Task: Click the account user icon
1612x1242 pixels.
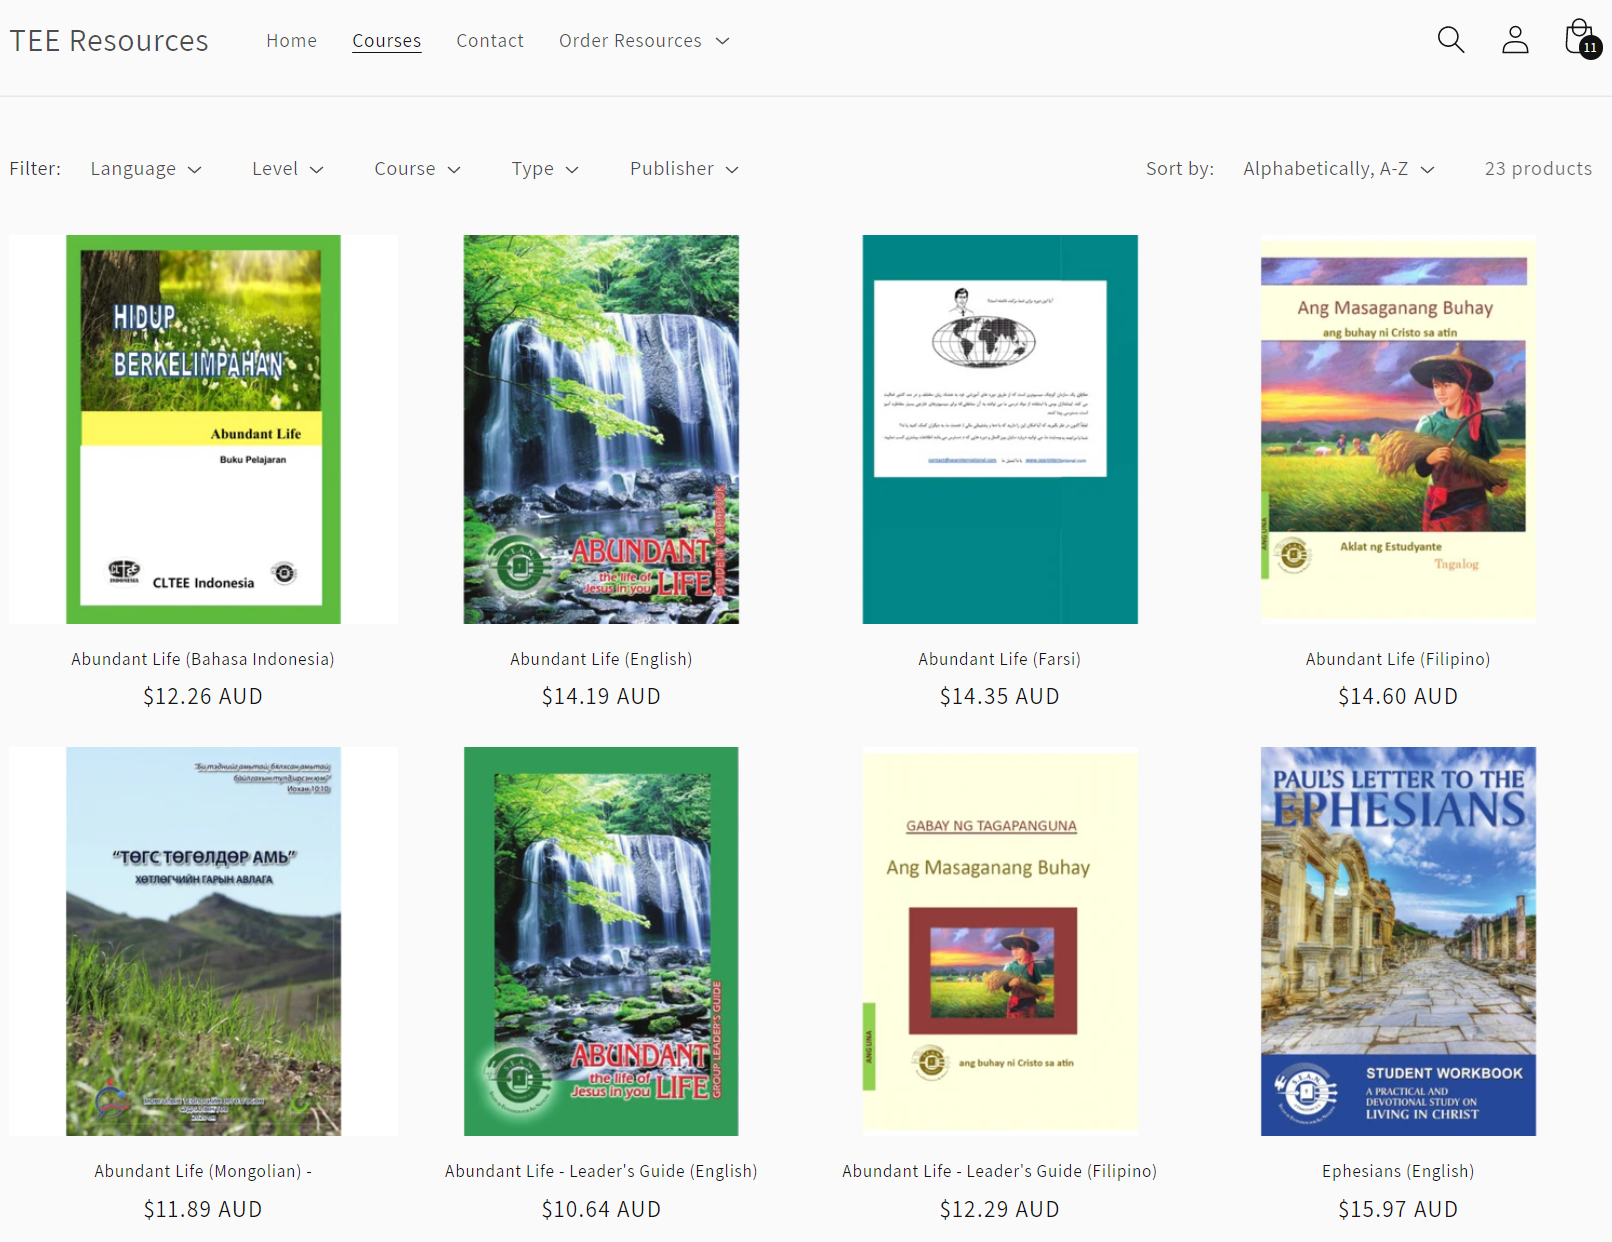Action: pos(1515,40)
